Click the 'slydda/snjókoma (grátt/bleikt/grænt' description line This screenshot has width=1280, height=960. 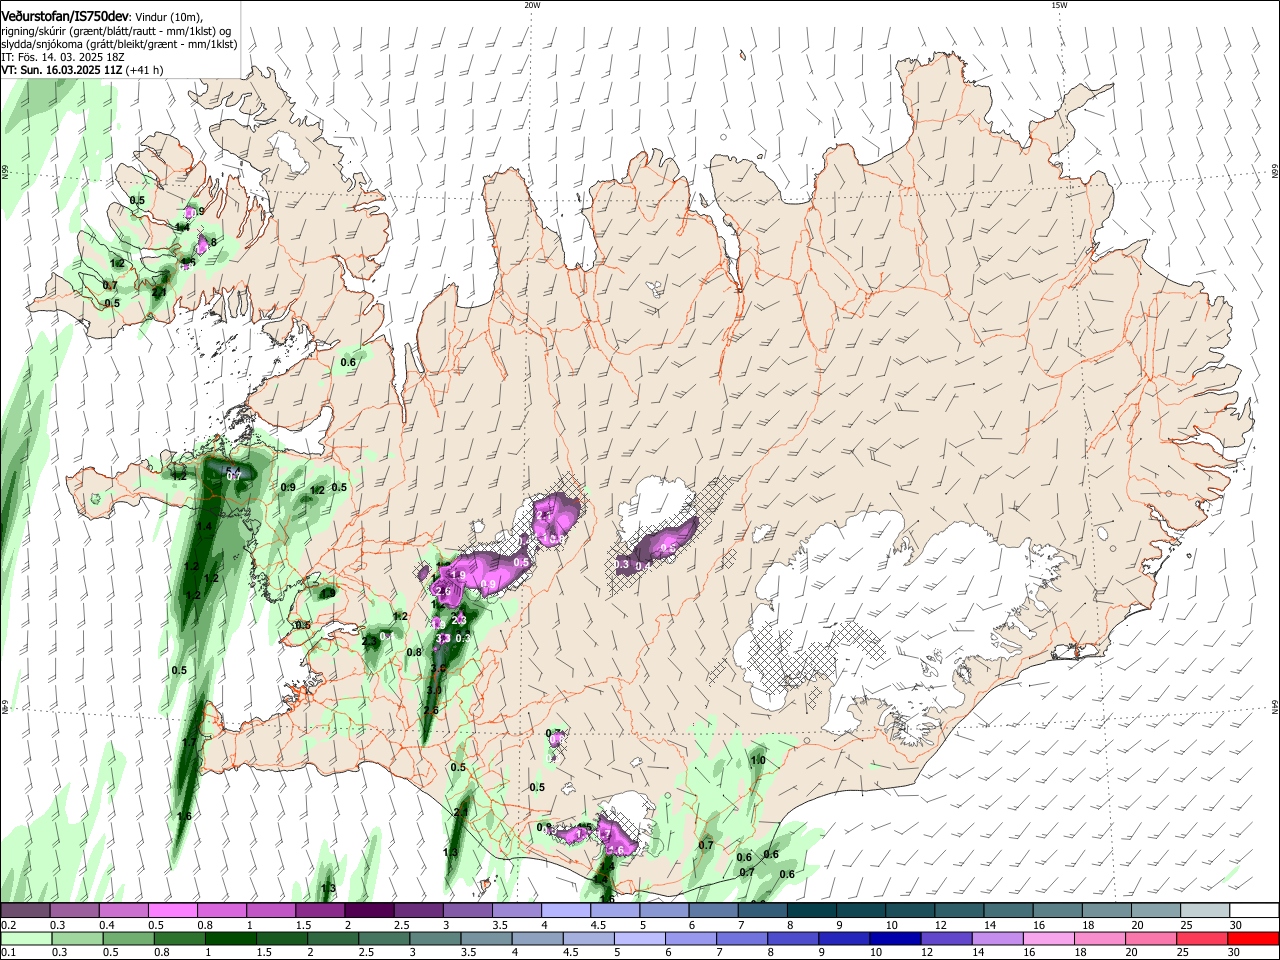click(x=119, y=44)
